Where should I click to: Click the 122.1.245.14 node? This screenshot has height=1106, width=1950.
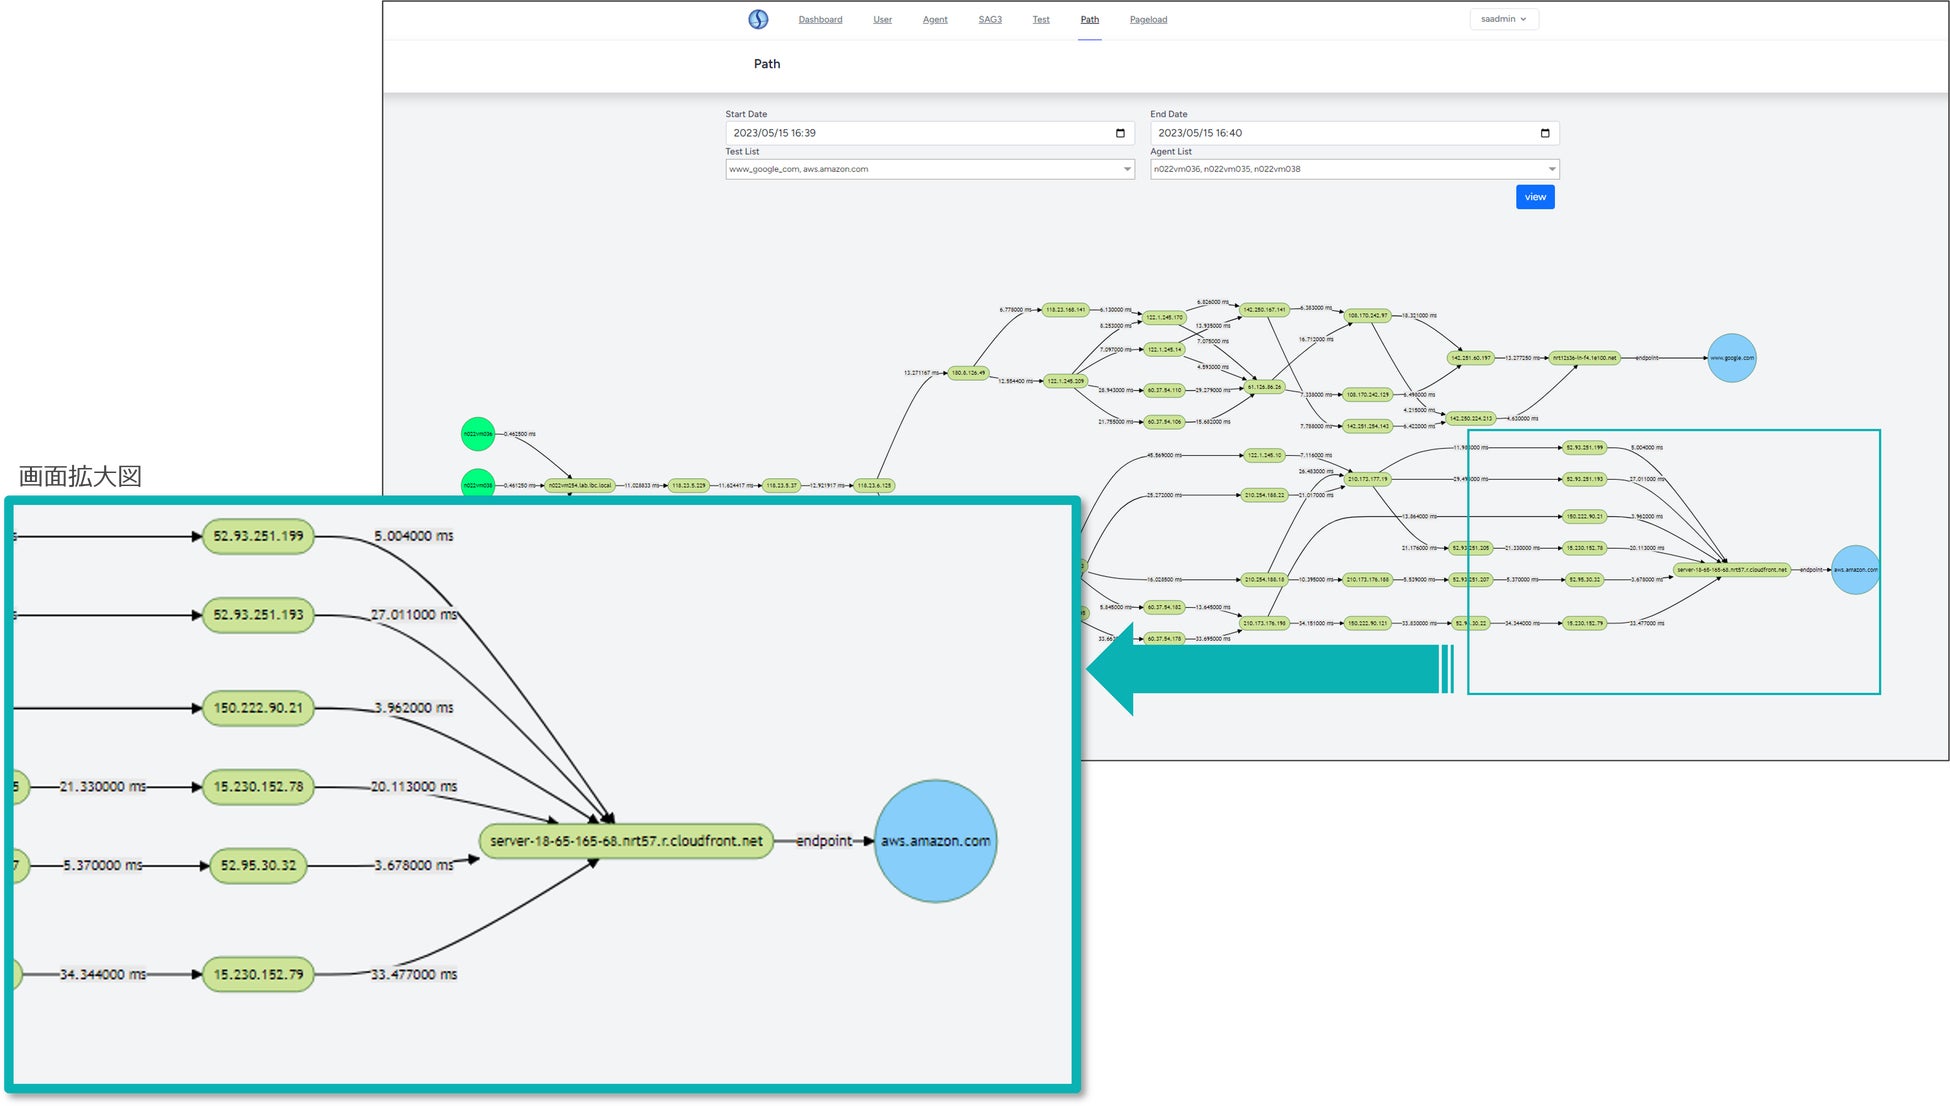tap(1164, 350)
